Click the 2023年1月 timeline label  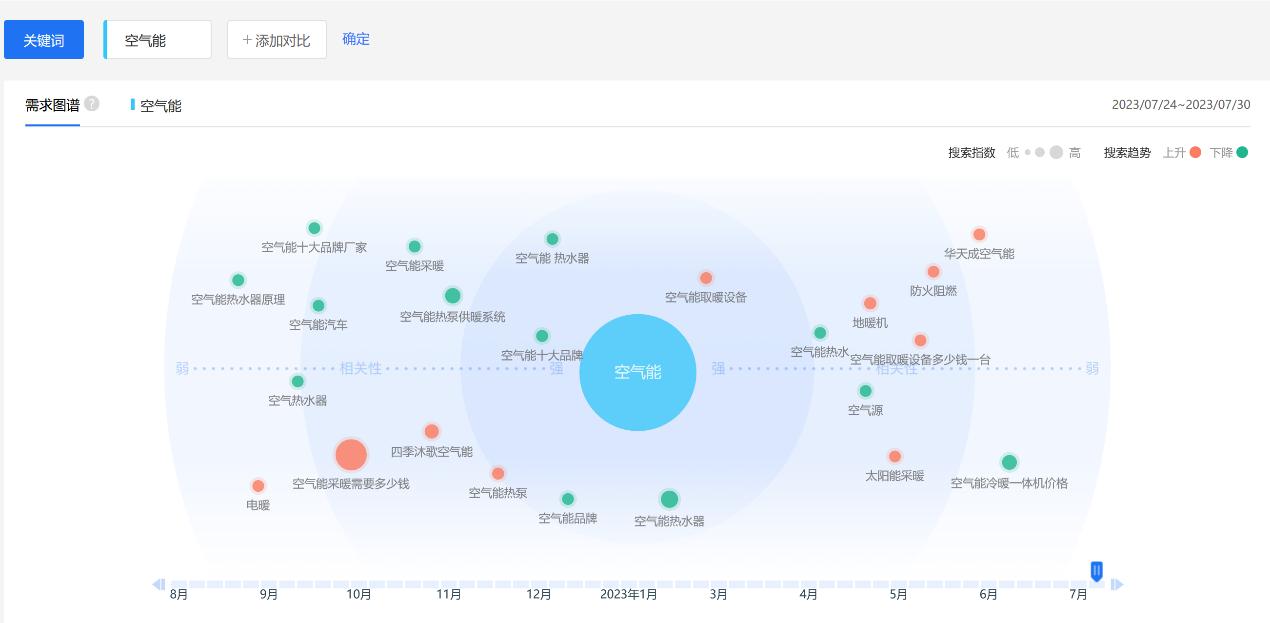(x=629, y=594)
